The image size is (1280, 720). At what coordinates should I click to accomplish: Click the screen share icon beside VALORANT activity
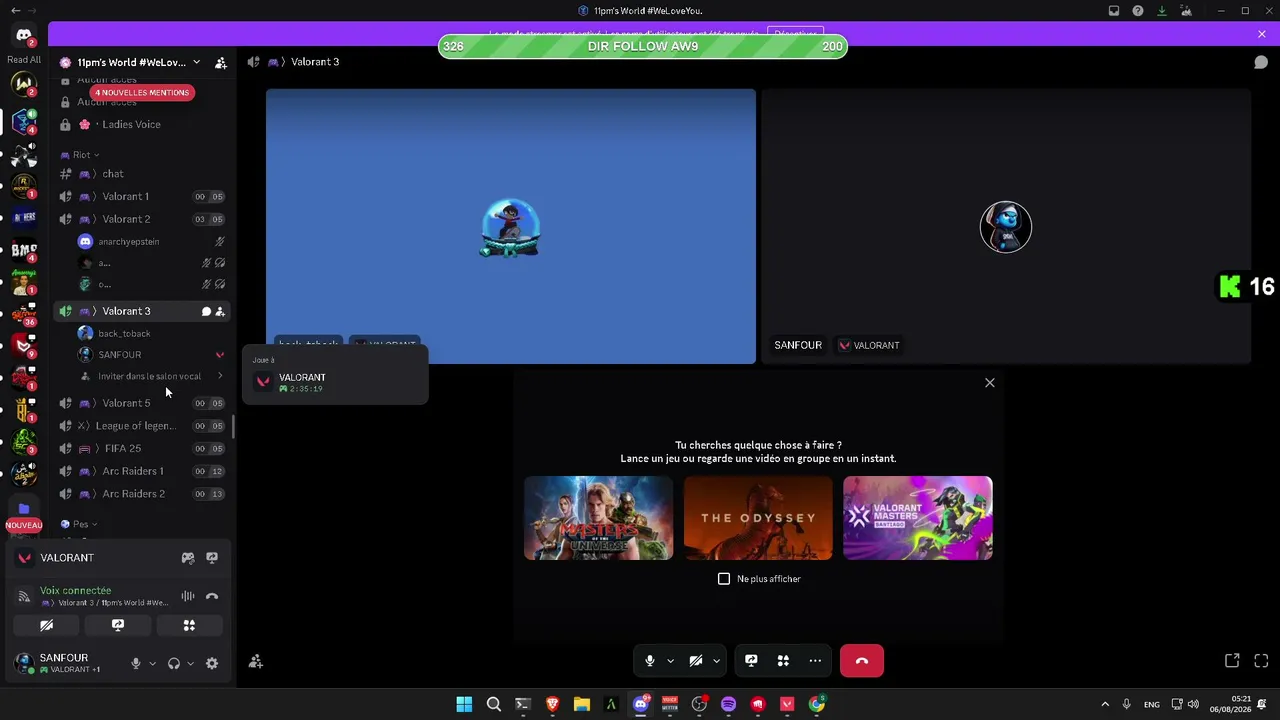coord(212,558)
